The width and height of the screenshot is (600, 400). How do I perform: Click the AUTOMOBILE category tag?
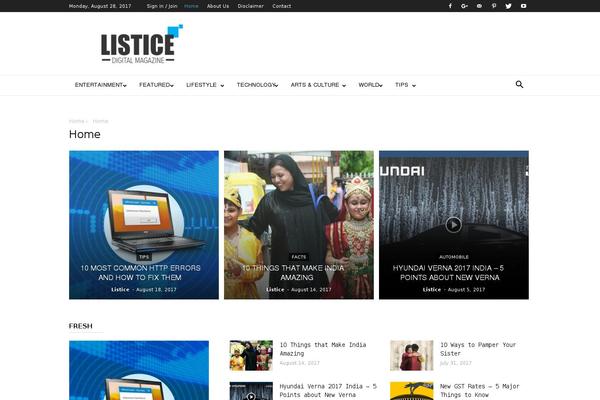tap(454, 257)
